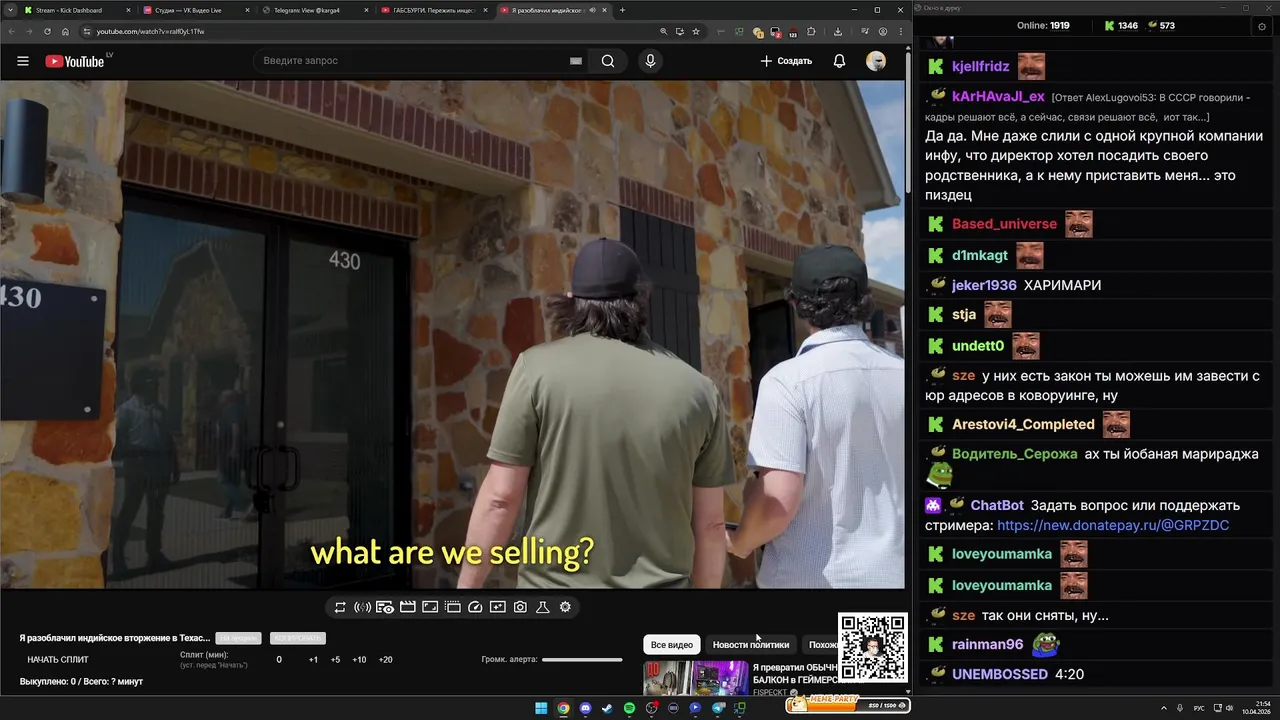
Task: Open the gear settings in the player toolbar
Action: (565, 607)
